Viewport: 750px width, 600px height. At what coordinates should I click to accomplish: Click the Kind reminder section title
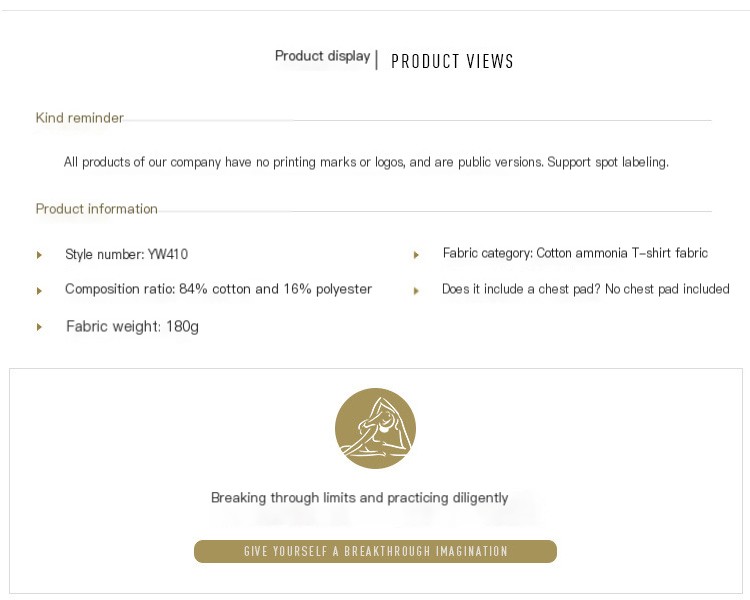pos(80,118)
